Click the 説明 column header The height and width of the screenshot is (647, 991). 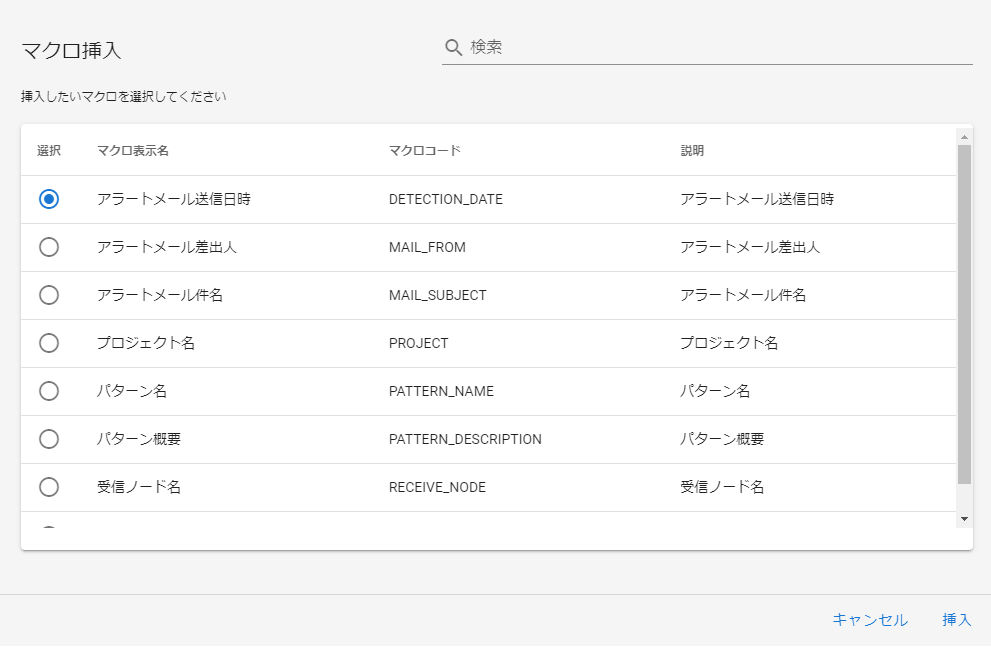click(692, 151)
